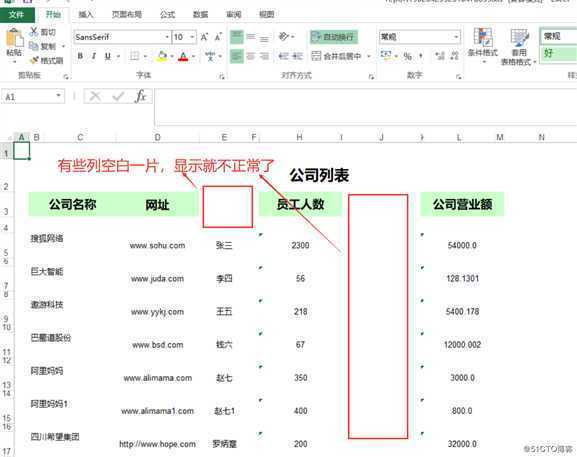Switch to the Home (开始) tab

(x=53, y=14)
